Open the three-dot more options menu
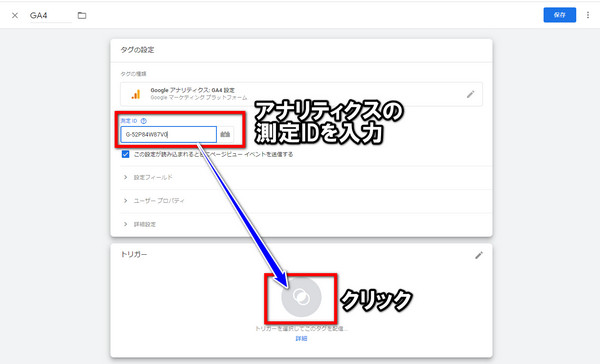The width and height of the screenshot is (600, 364). [588, 15]
